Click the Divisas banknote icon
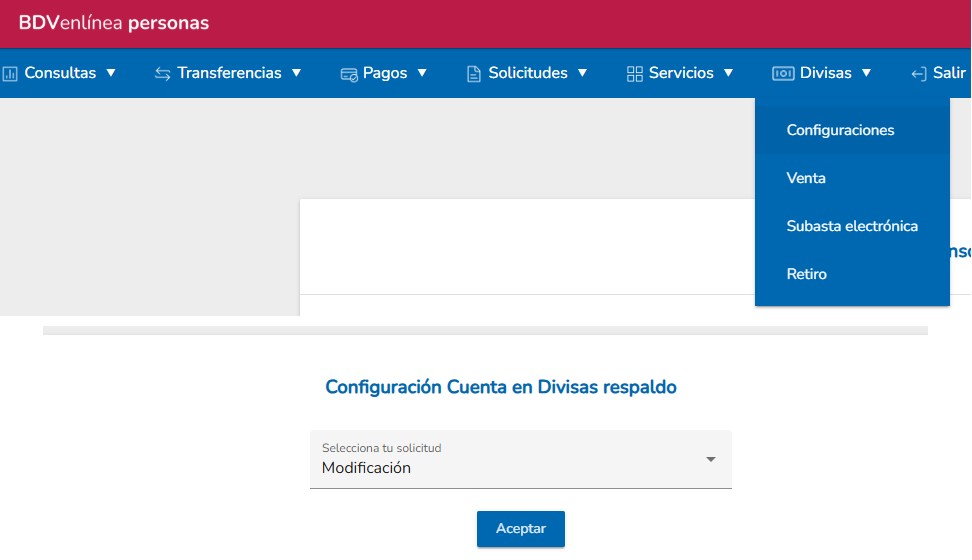The width and height of the screenshot is (972, 560). pyautogui.click(x=783, y=73)
